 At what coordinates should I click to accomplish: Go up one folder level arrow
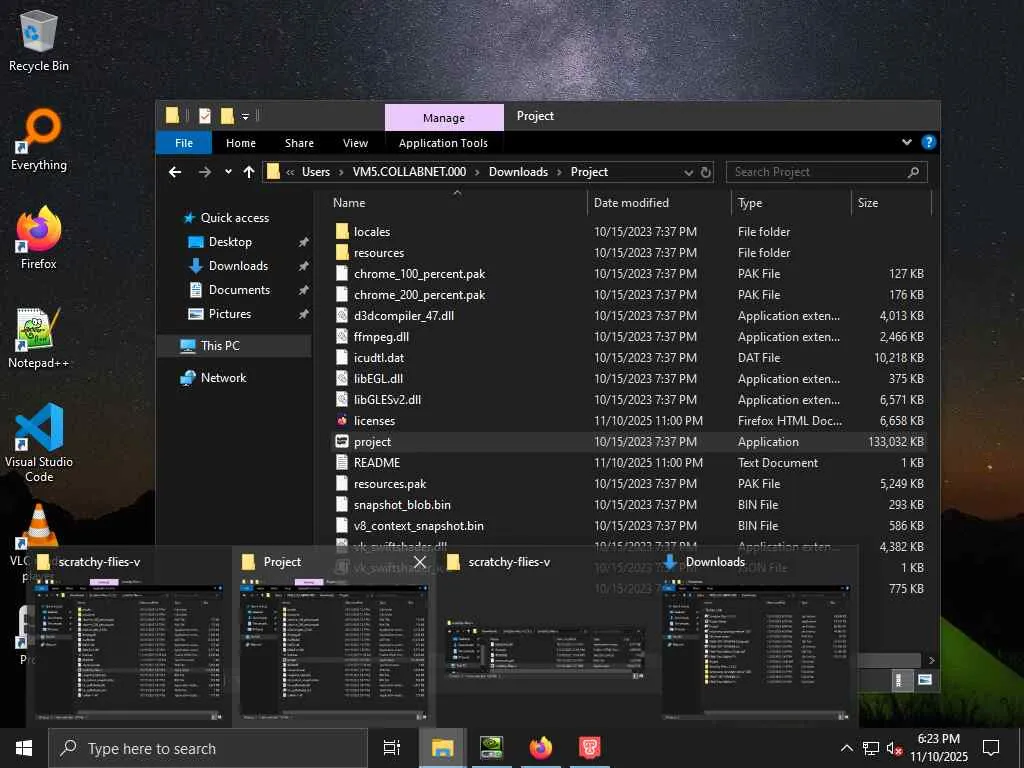pyautogui.click(x=249, y=172)
